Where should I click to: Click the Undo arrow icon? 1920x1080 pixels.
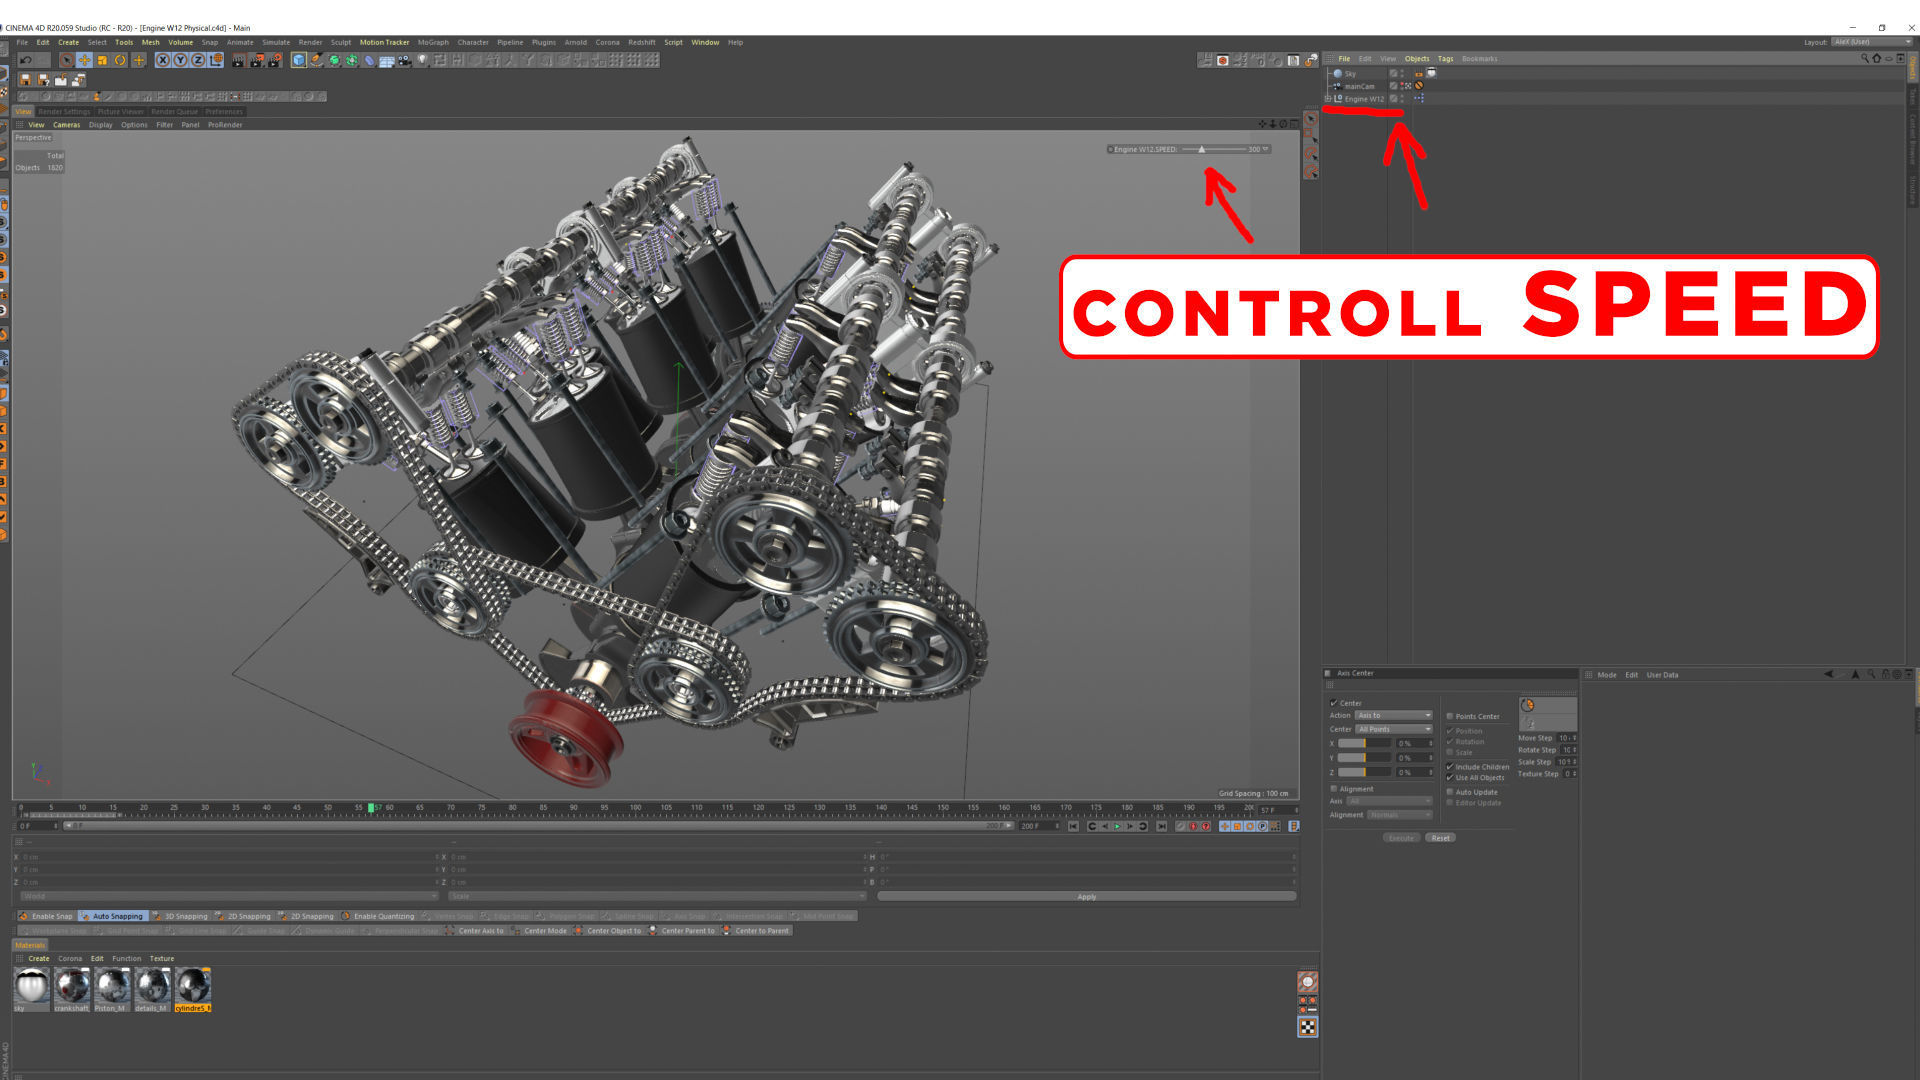(x=26, y=60)
